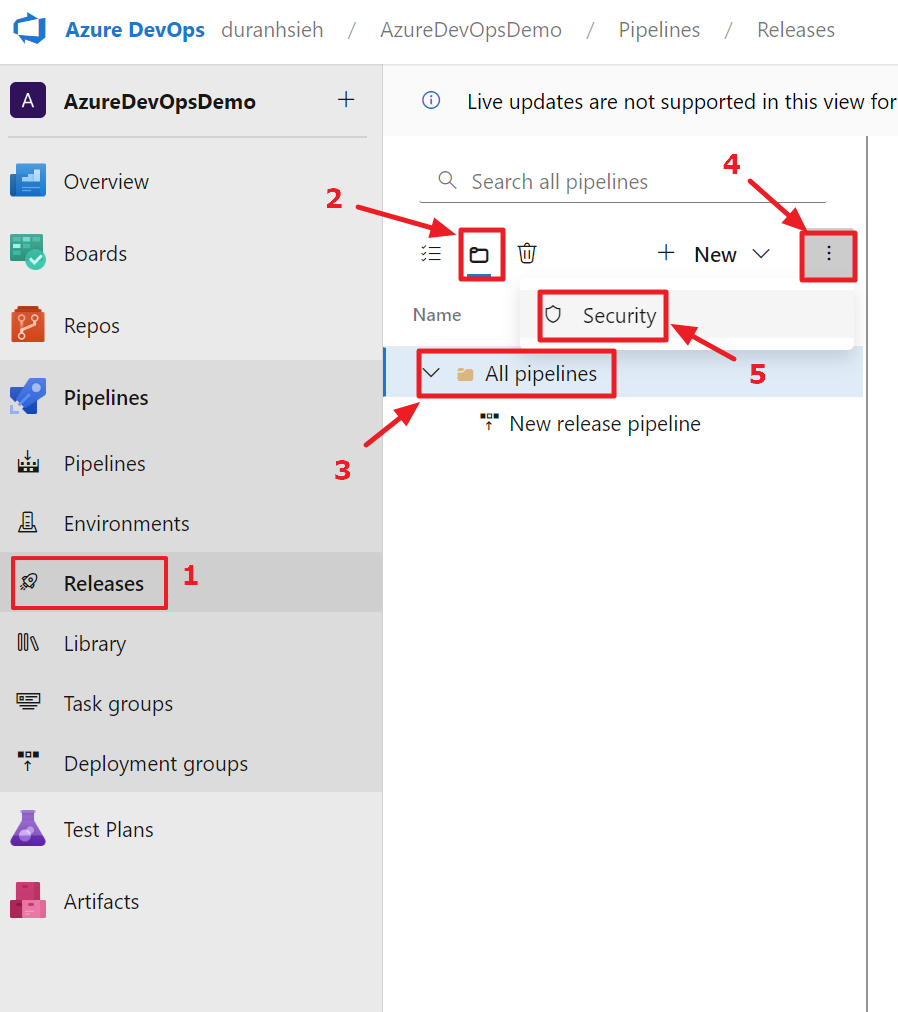
Task: Click the Name column header
Action: [437, 315]
